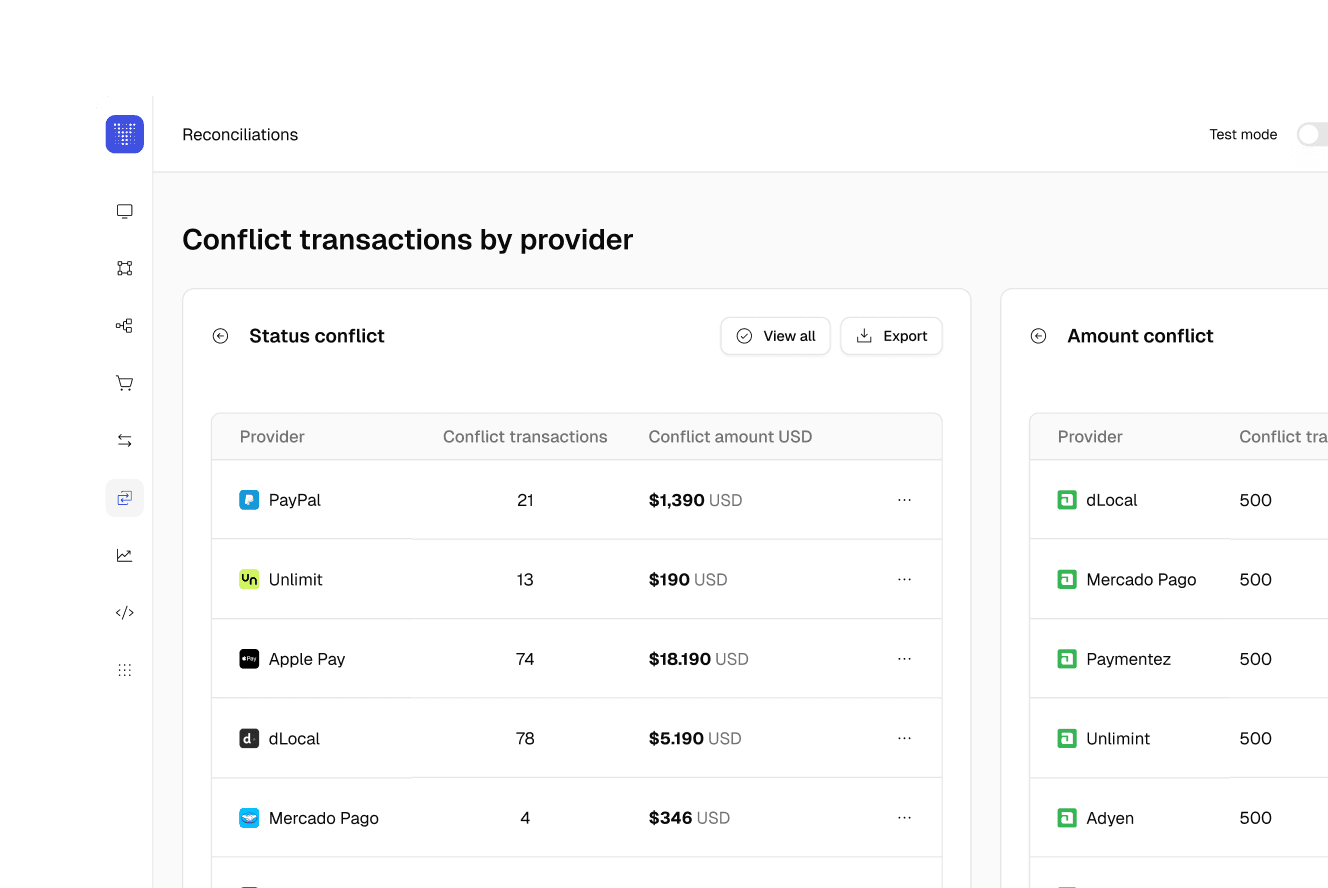
Task: Export the Status conflict table
Action: click(x=892, y=336)
